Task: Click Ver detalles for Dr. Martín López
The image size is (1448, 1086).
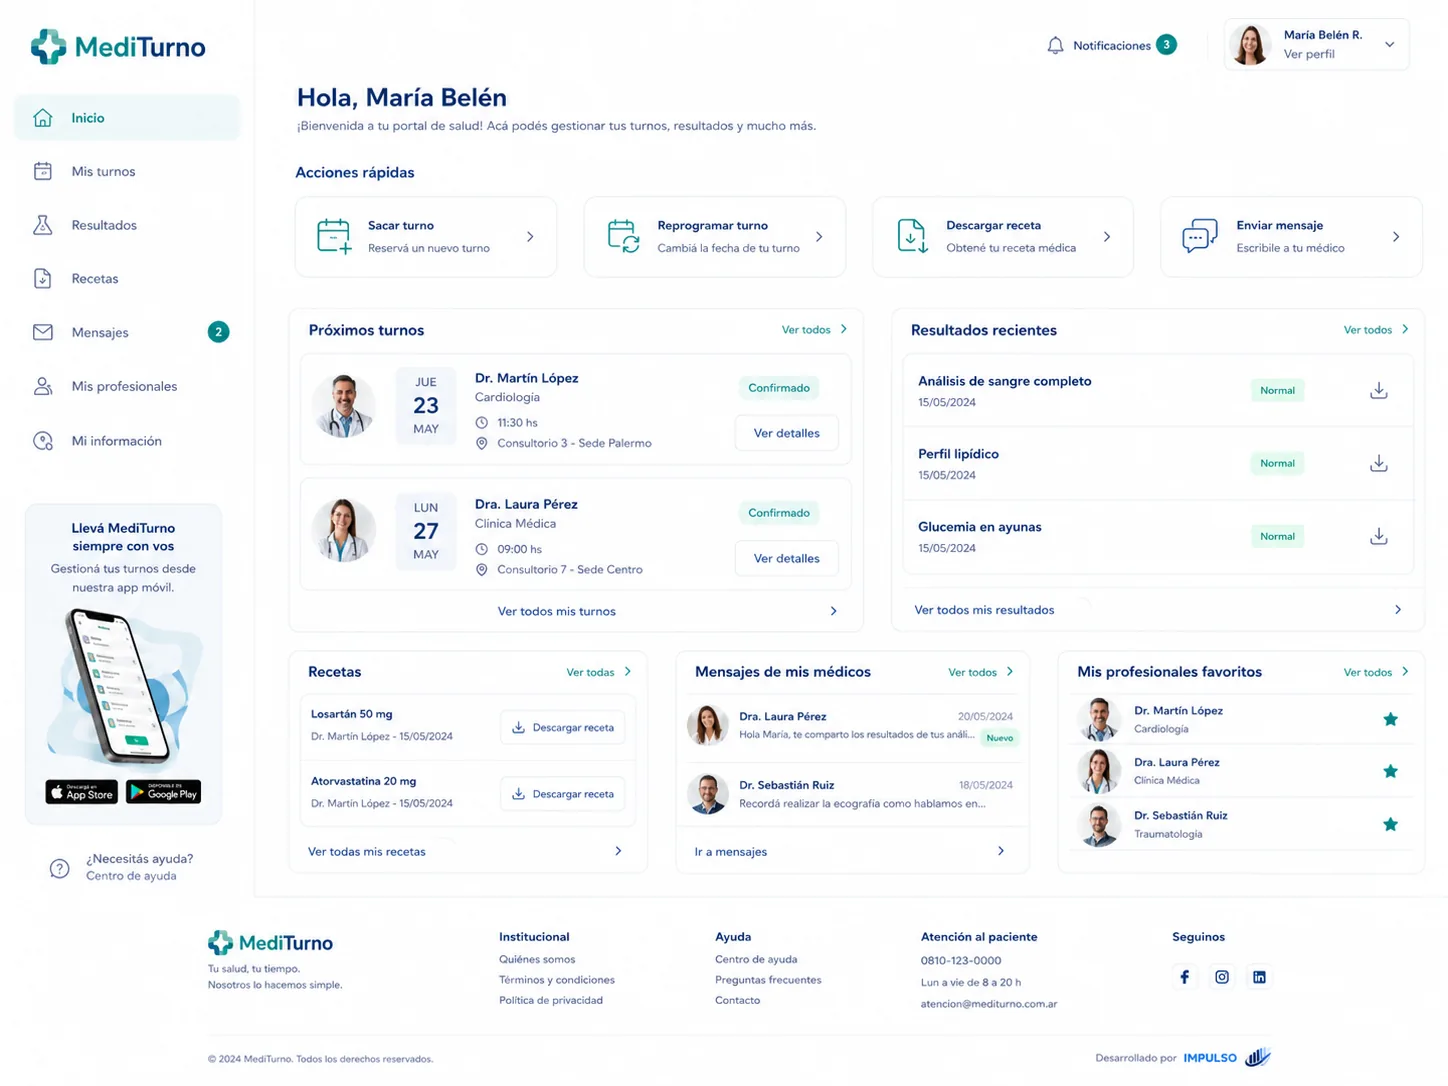Action: (x=787, y=433)
